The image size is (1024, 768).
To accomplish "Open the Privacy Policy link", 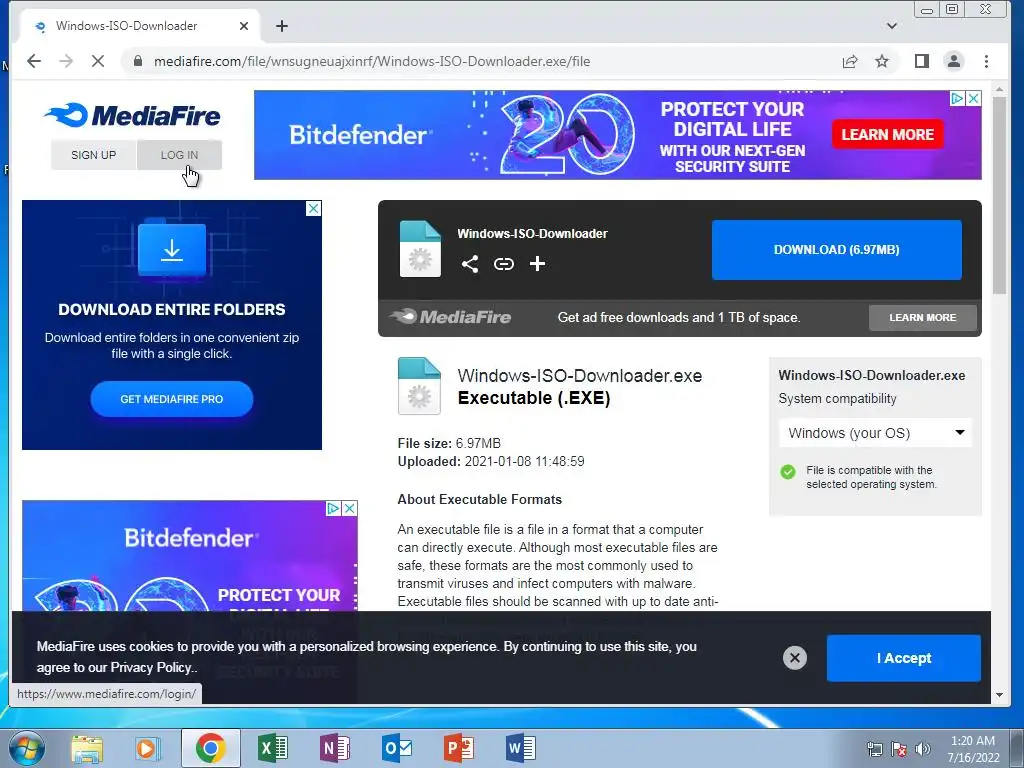I will (152, 667).
